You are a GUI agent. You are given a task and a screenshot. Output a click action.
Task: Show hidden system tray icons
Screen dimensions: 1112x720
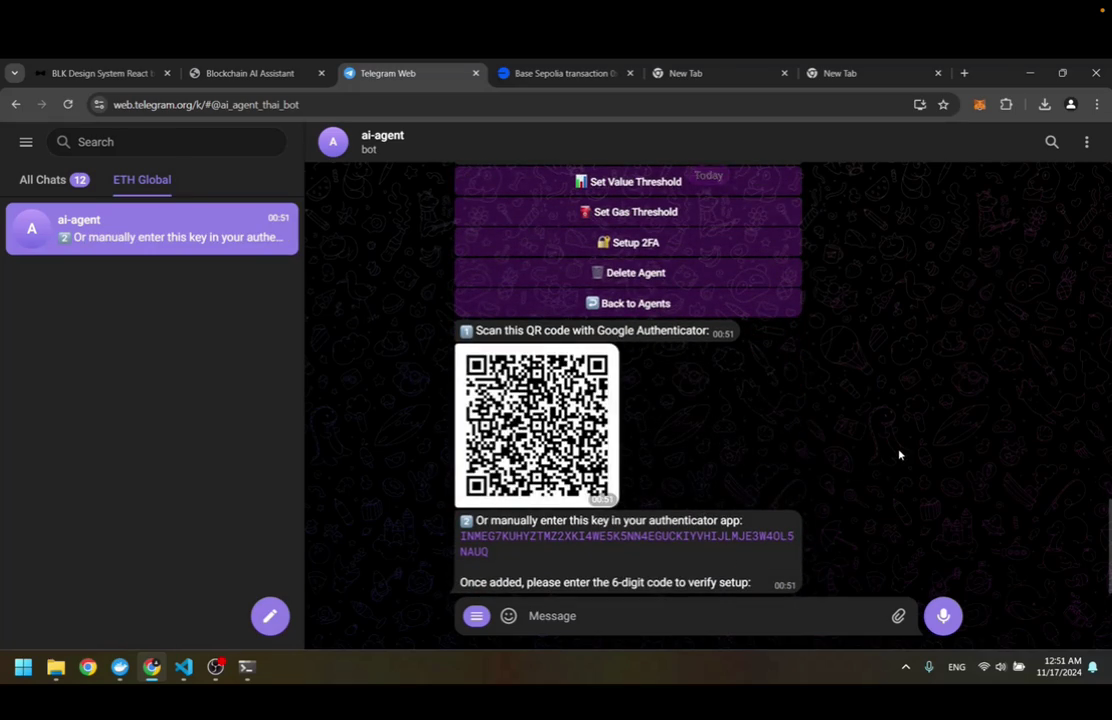tap(906, 668)
